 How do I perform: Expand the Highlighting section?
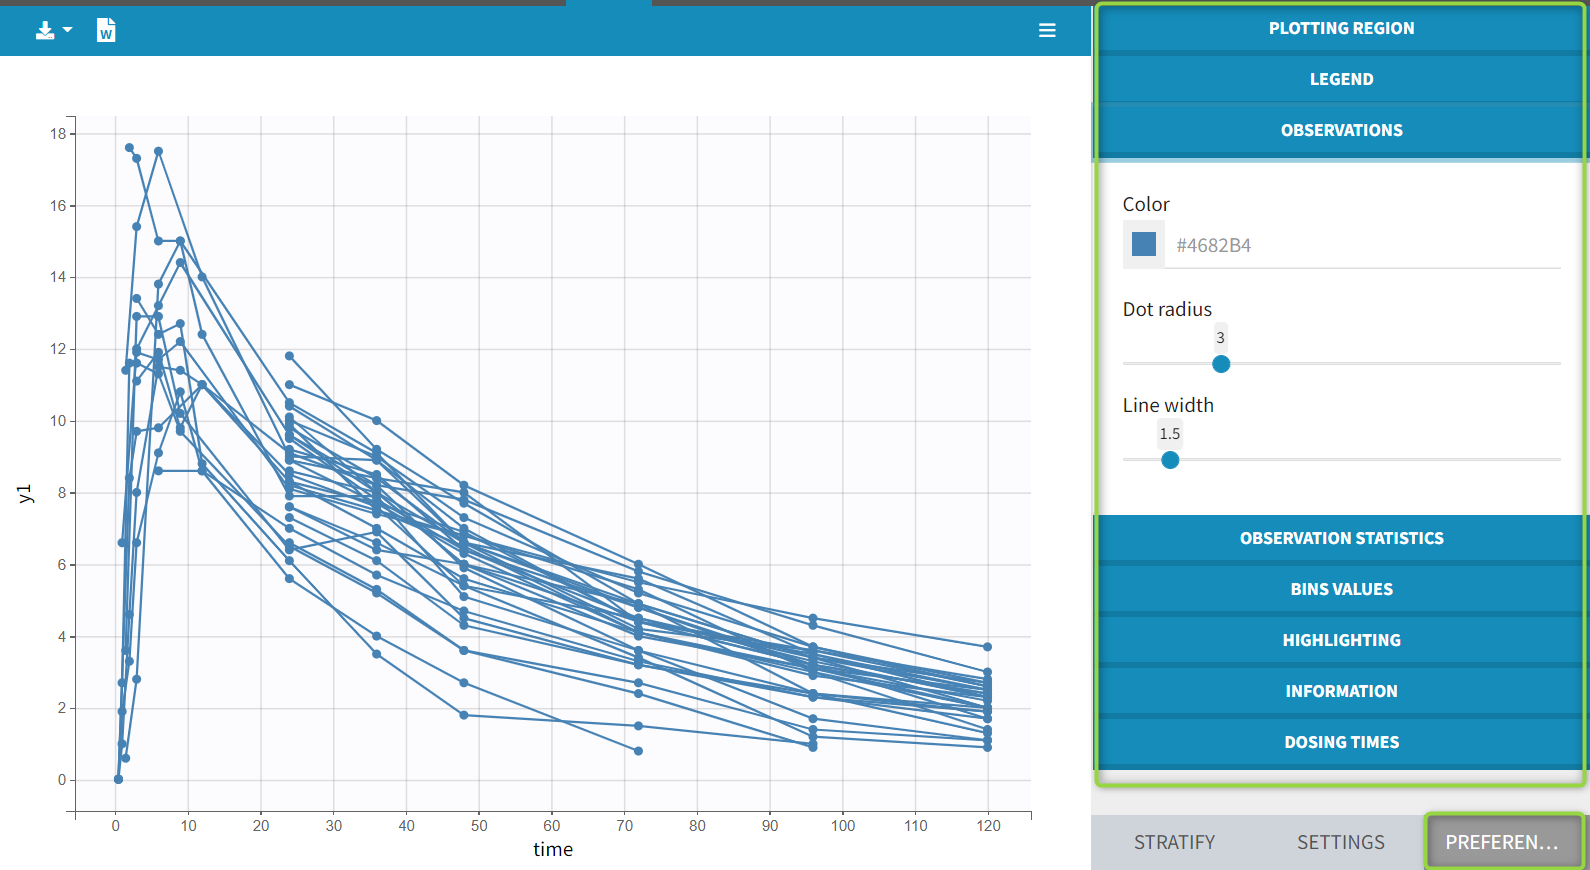coord(1341,640)
